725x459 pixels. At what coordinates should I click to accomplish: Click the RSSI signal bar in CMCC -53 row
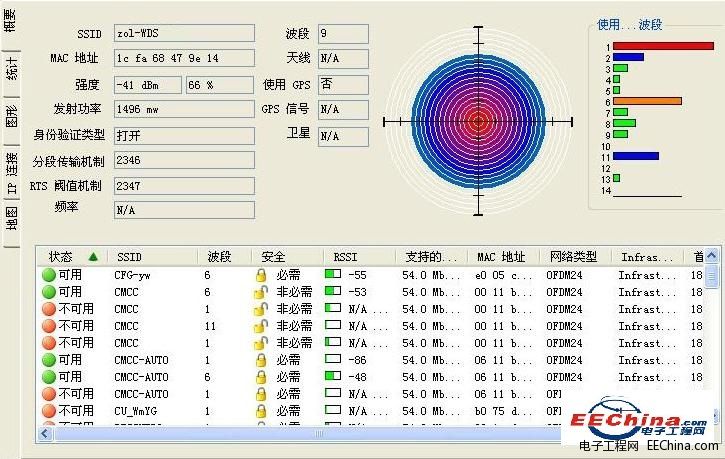pos(333,291)
